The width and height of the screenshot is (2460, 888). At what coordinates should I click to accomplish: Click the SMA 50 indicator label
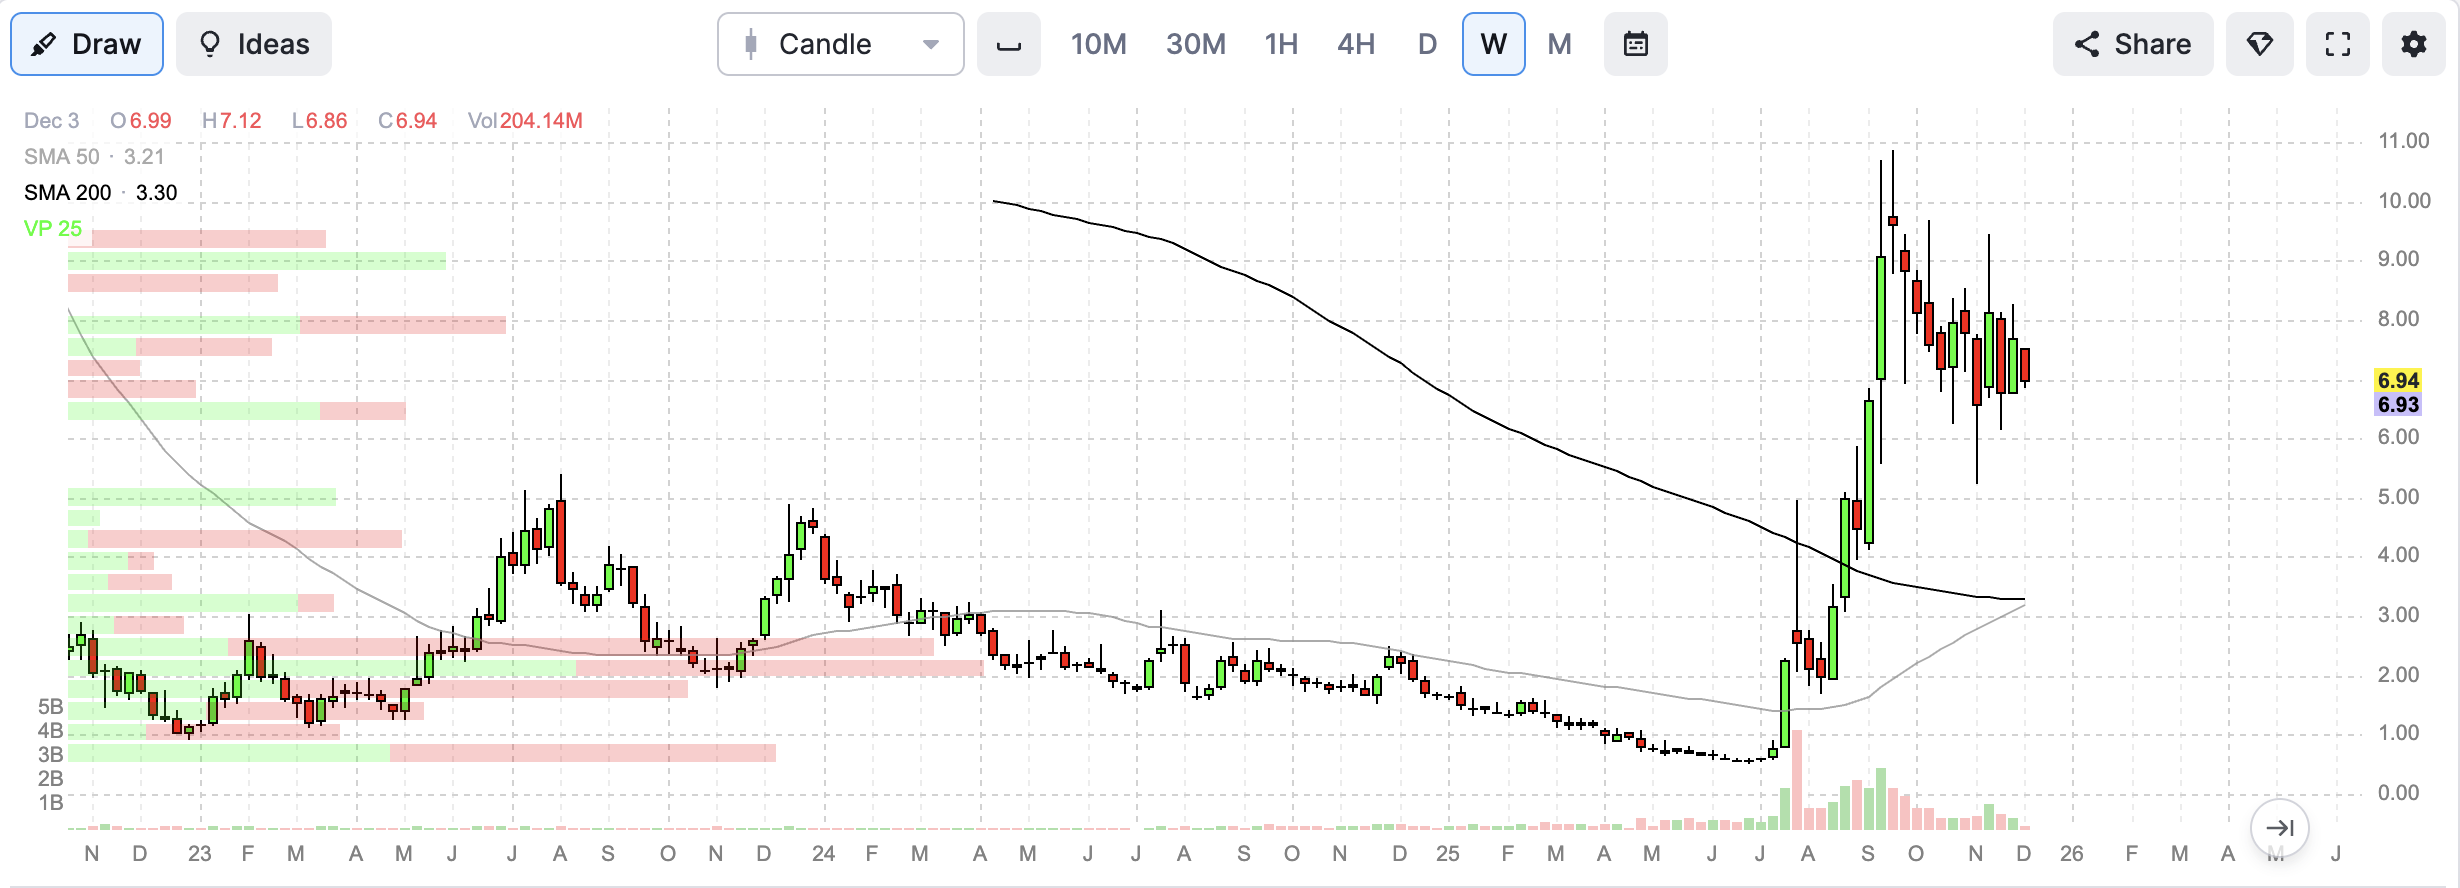pos(94,157)
